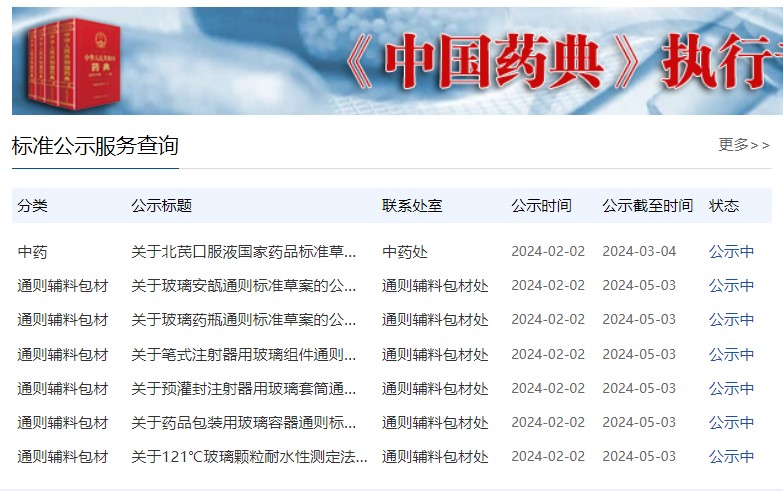Image resolution: width=783 pixels, height=491 pixels.
Task: Click the 公示时间 column header
Action: [x=541, y=206]
